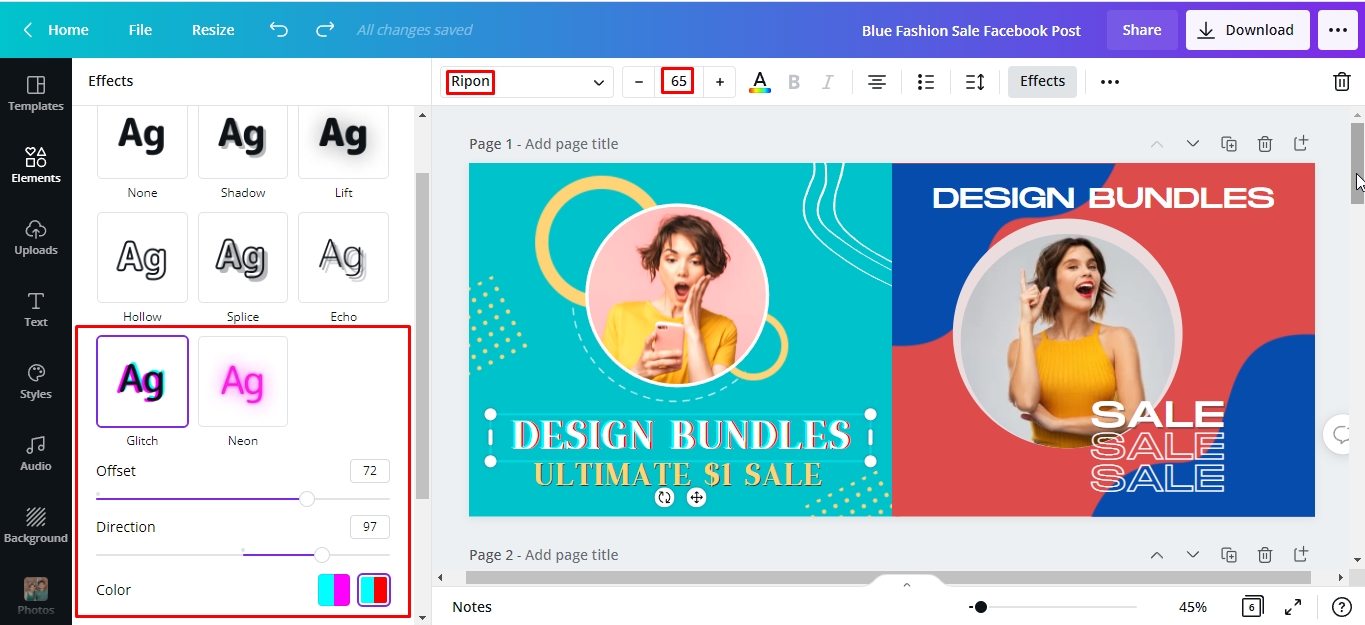Open the Audio sidebar panel
Image resolution: width=1365 pixels, height=625 pixels.
pos(36,453)
